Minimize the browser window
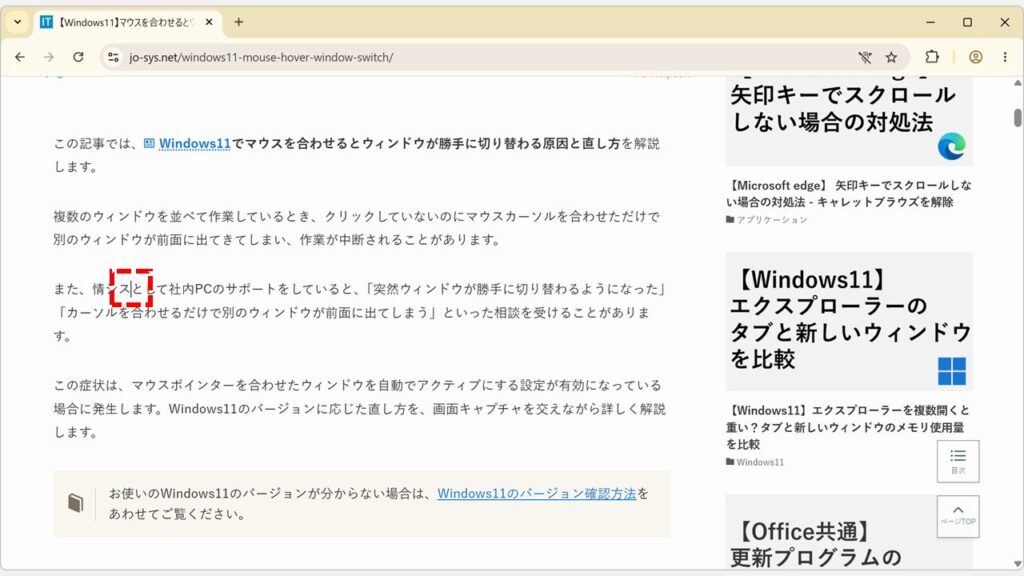The image size is (1024, 576). point(931,22)
